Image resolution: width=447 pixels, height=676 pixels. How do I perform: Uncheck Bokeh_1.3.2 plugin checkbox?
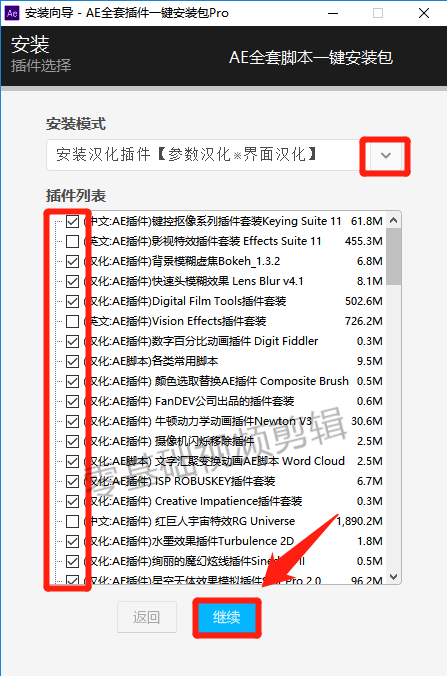(x=72, y=262)
